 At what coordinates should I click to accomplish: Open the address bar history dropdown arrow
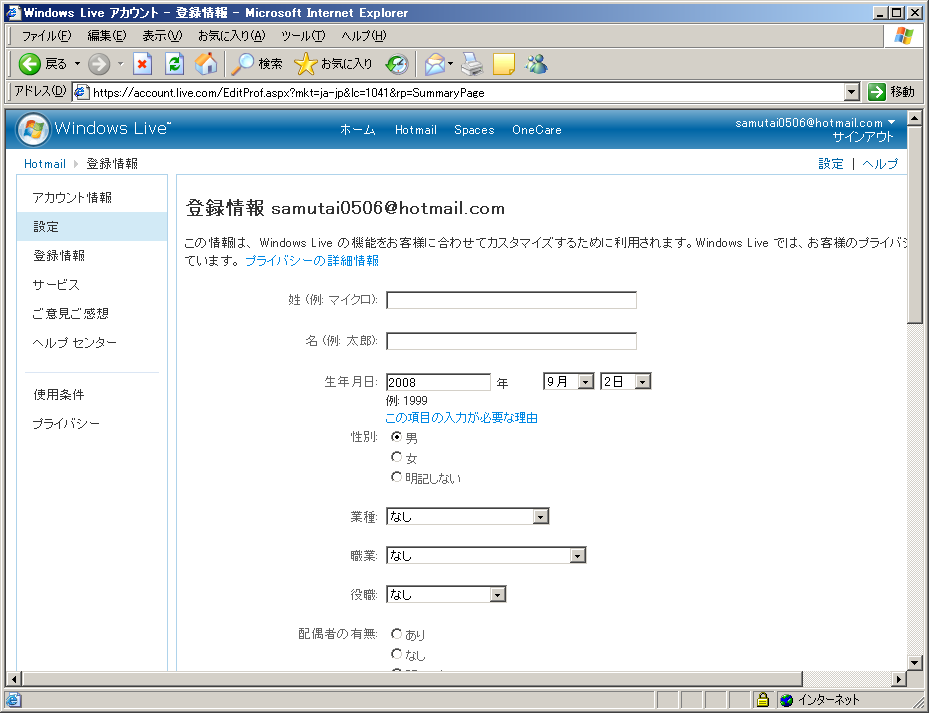tap(851, 92)
